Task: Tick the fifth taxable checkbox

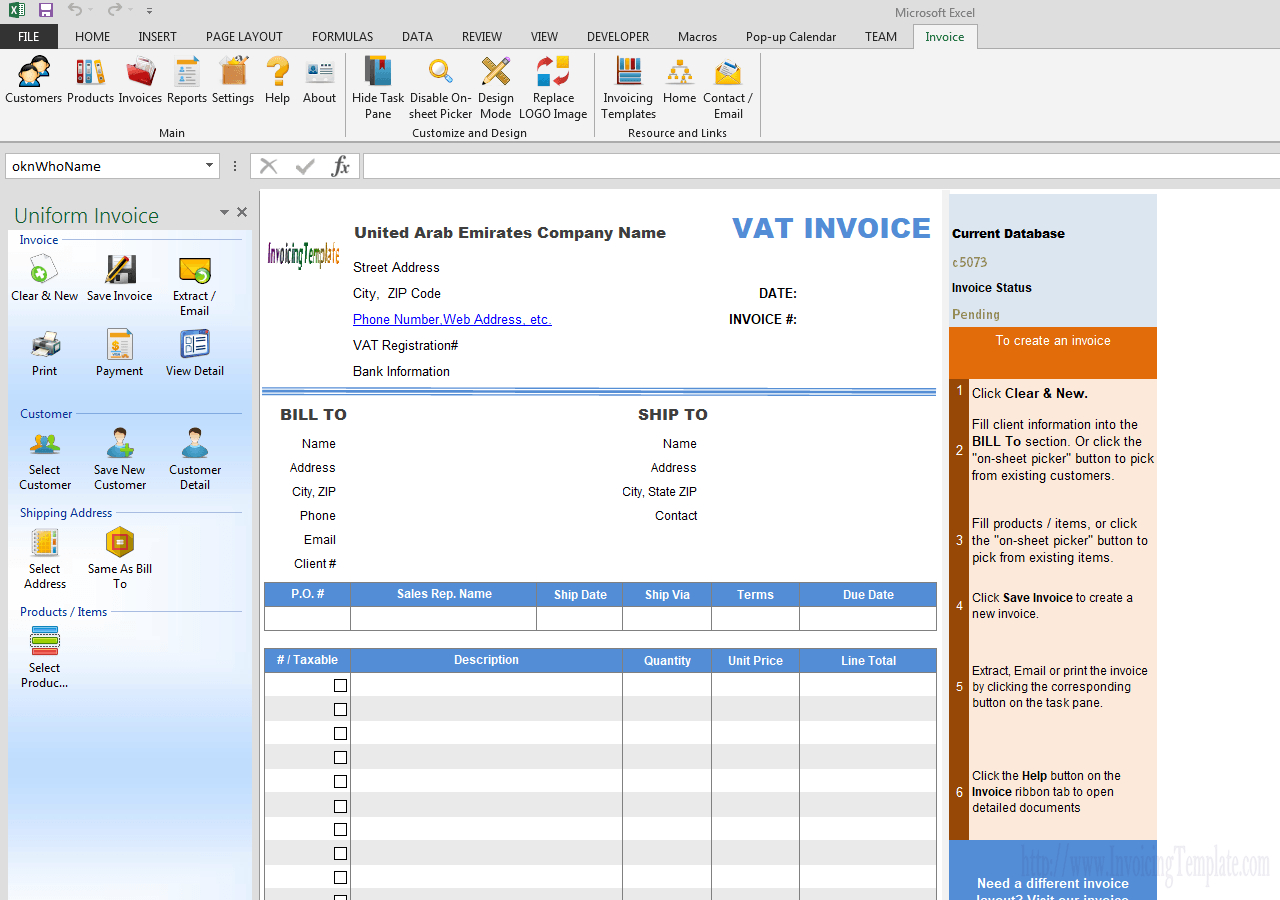Action: [x=340, y=781]
